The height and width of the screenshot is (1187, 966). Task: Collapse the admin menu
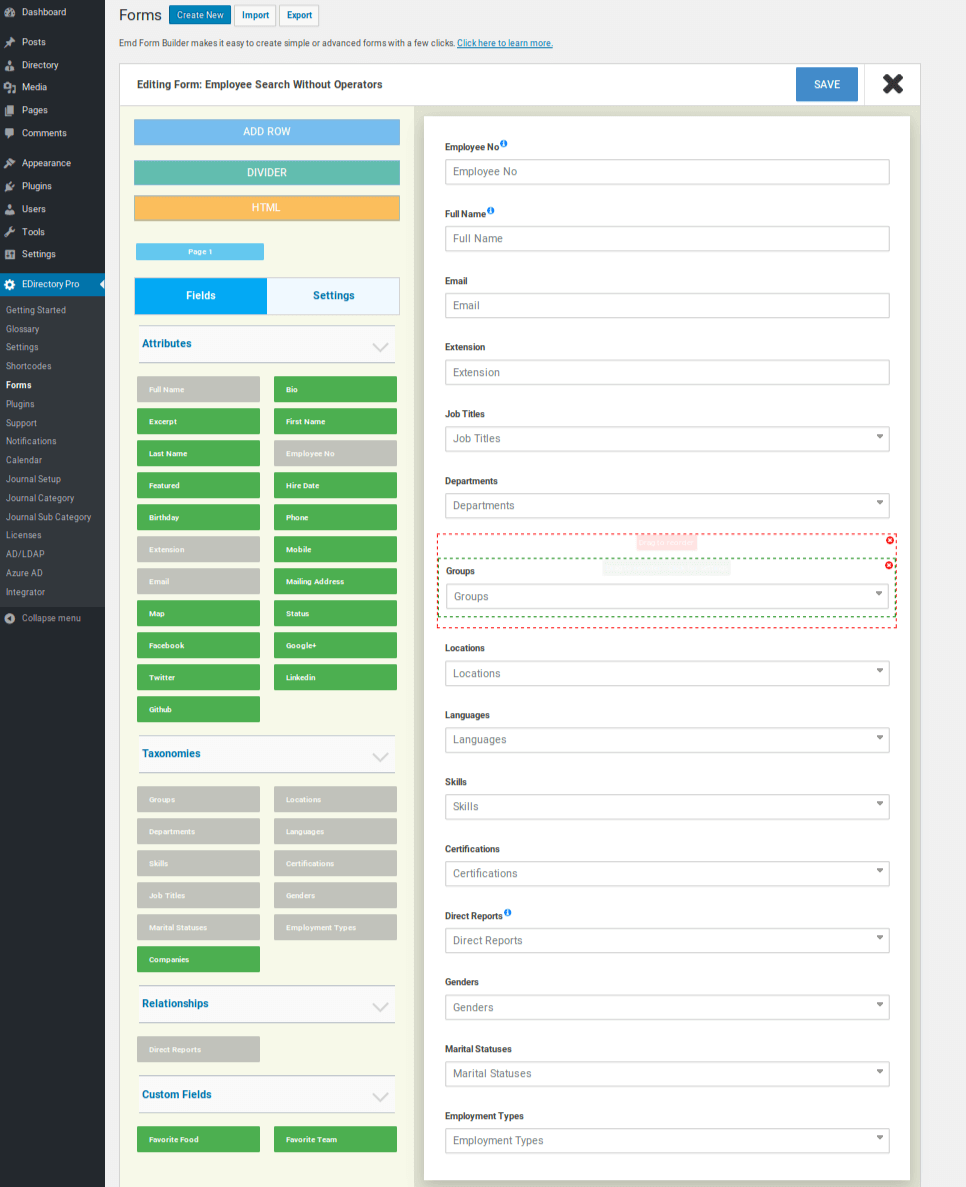[x=52, y=617]
